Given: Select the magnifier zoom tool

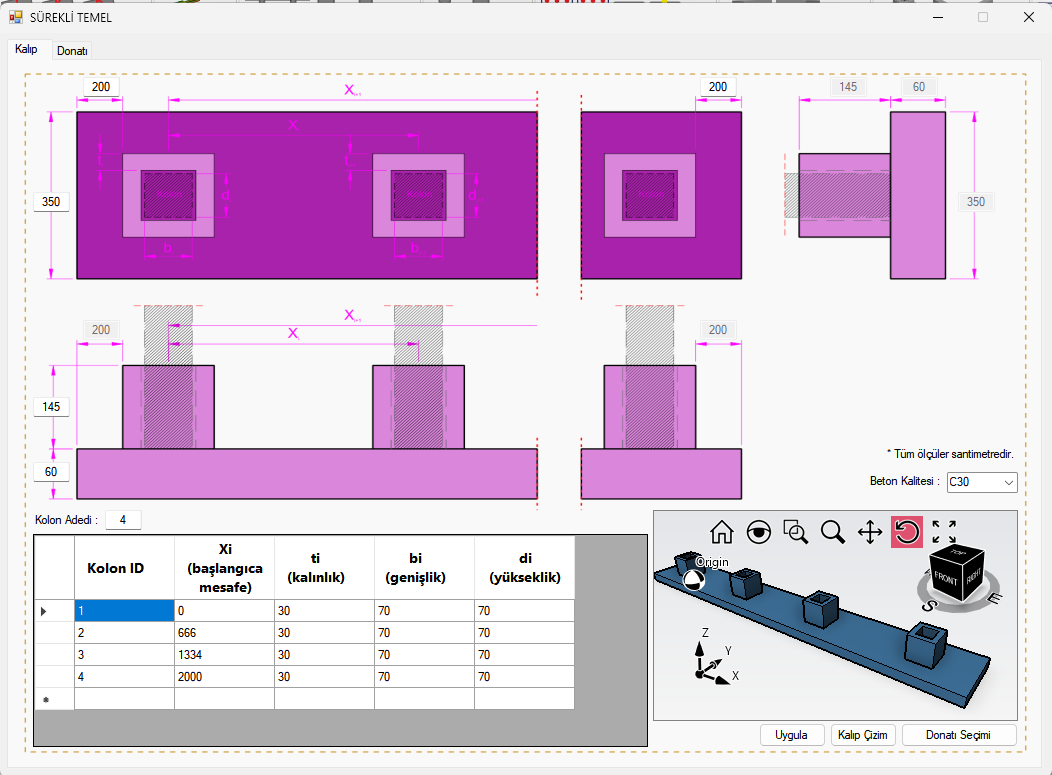Looking at the screenshot, I should click(833, 532).
